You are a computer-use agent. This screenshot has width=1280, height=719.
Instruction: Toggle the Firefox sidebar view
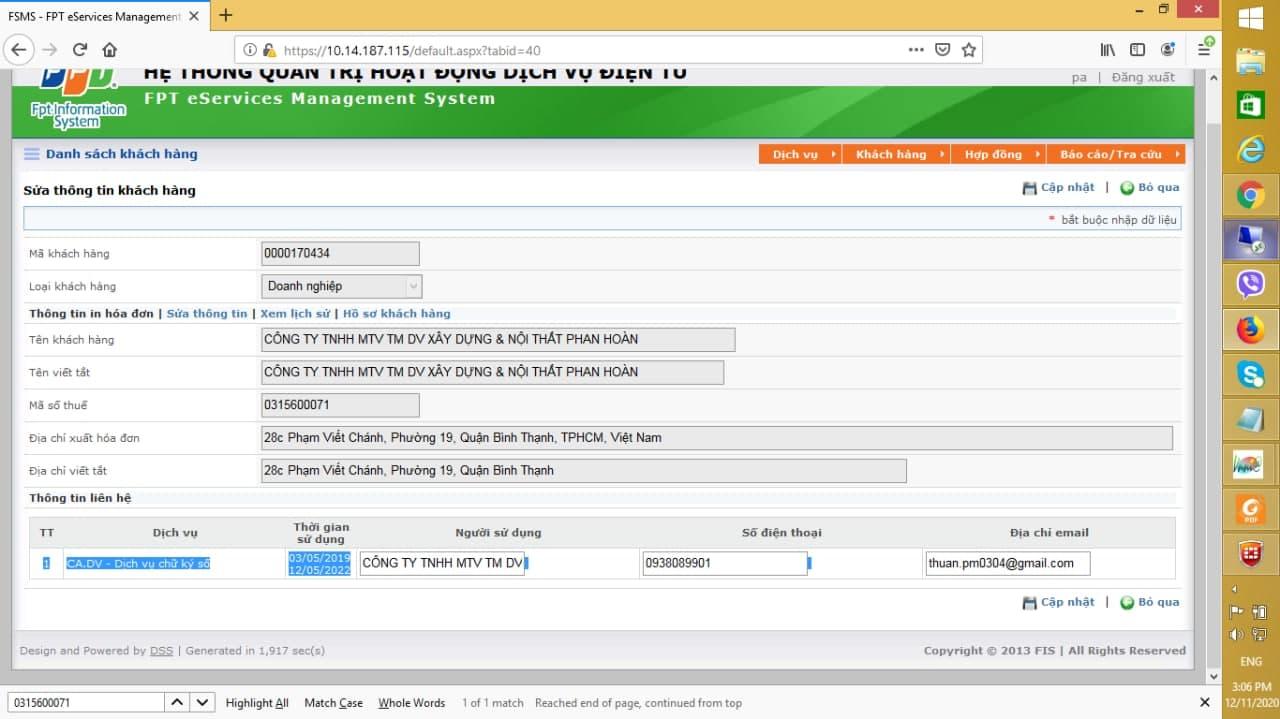pyautogui.click(x=1137, y=49)
